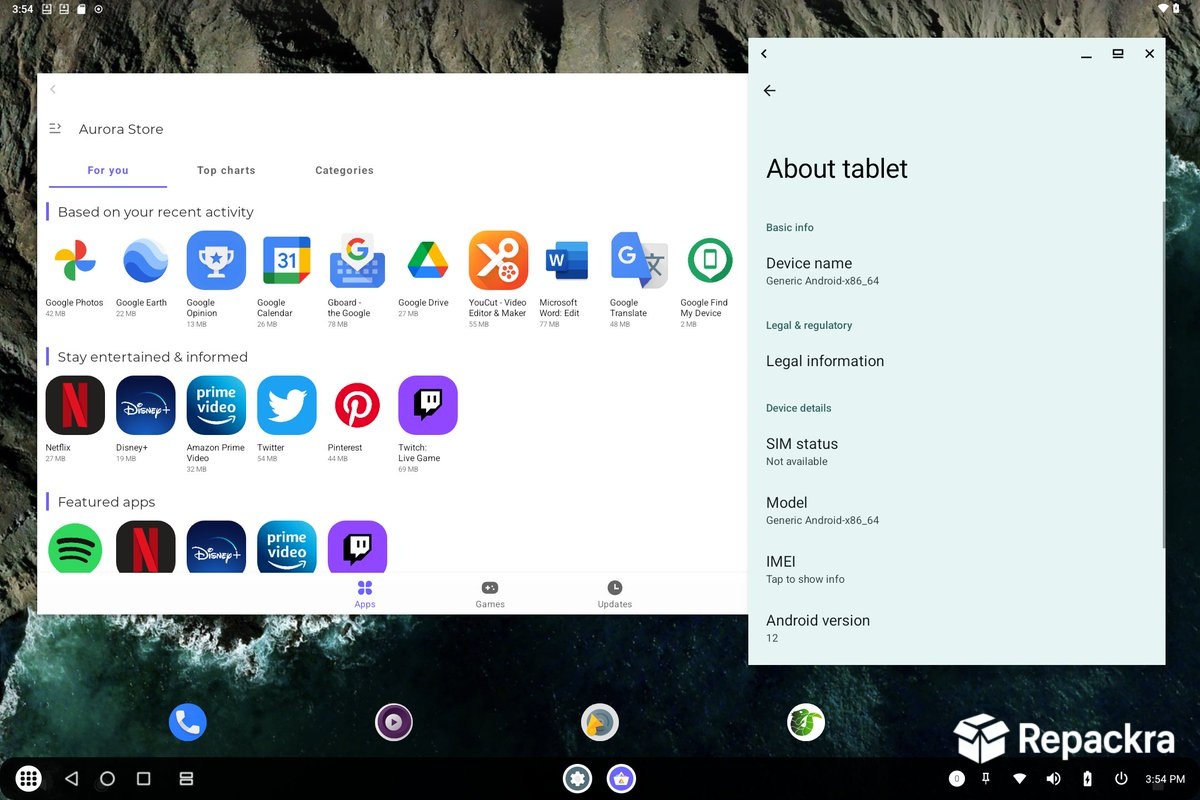
Task: Open Google Find My Device listing
Action: 710,261
